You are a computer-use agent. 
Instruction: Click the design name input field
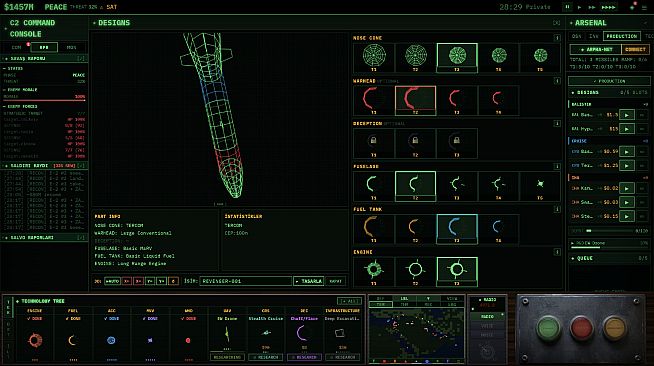pos(246,281)
